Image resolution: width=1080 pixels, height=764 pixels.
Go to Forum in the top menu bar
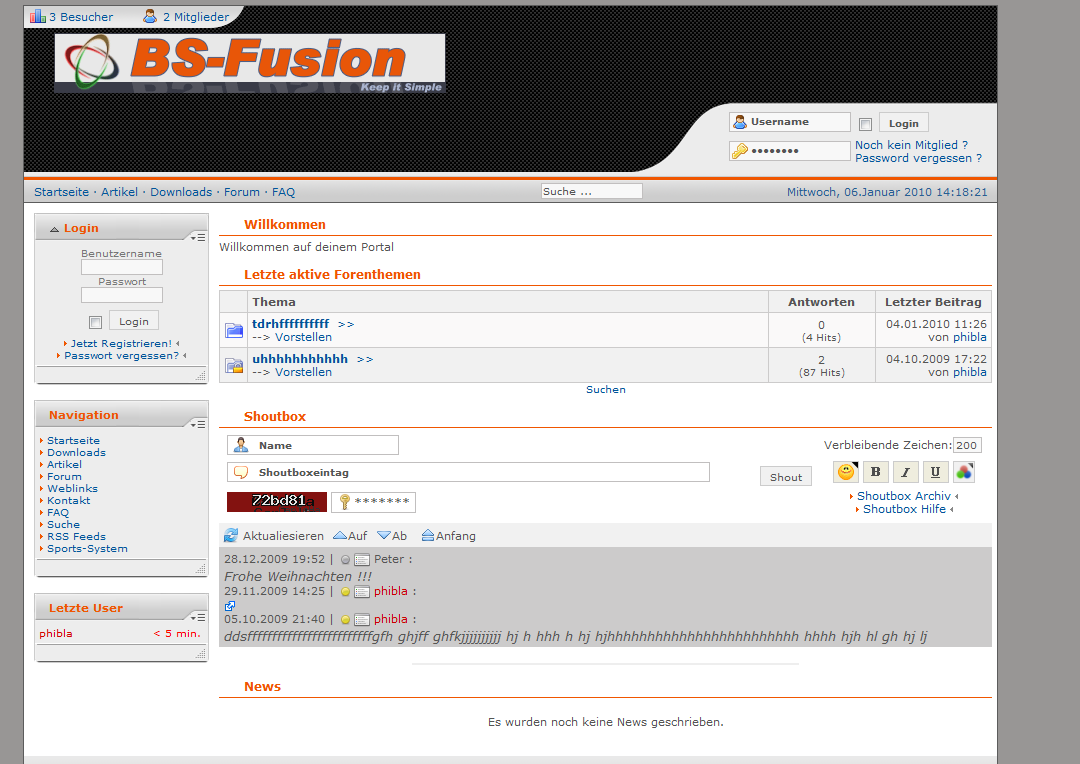(241, 192)
